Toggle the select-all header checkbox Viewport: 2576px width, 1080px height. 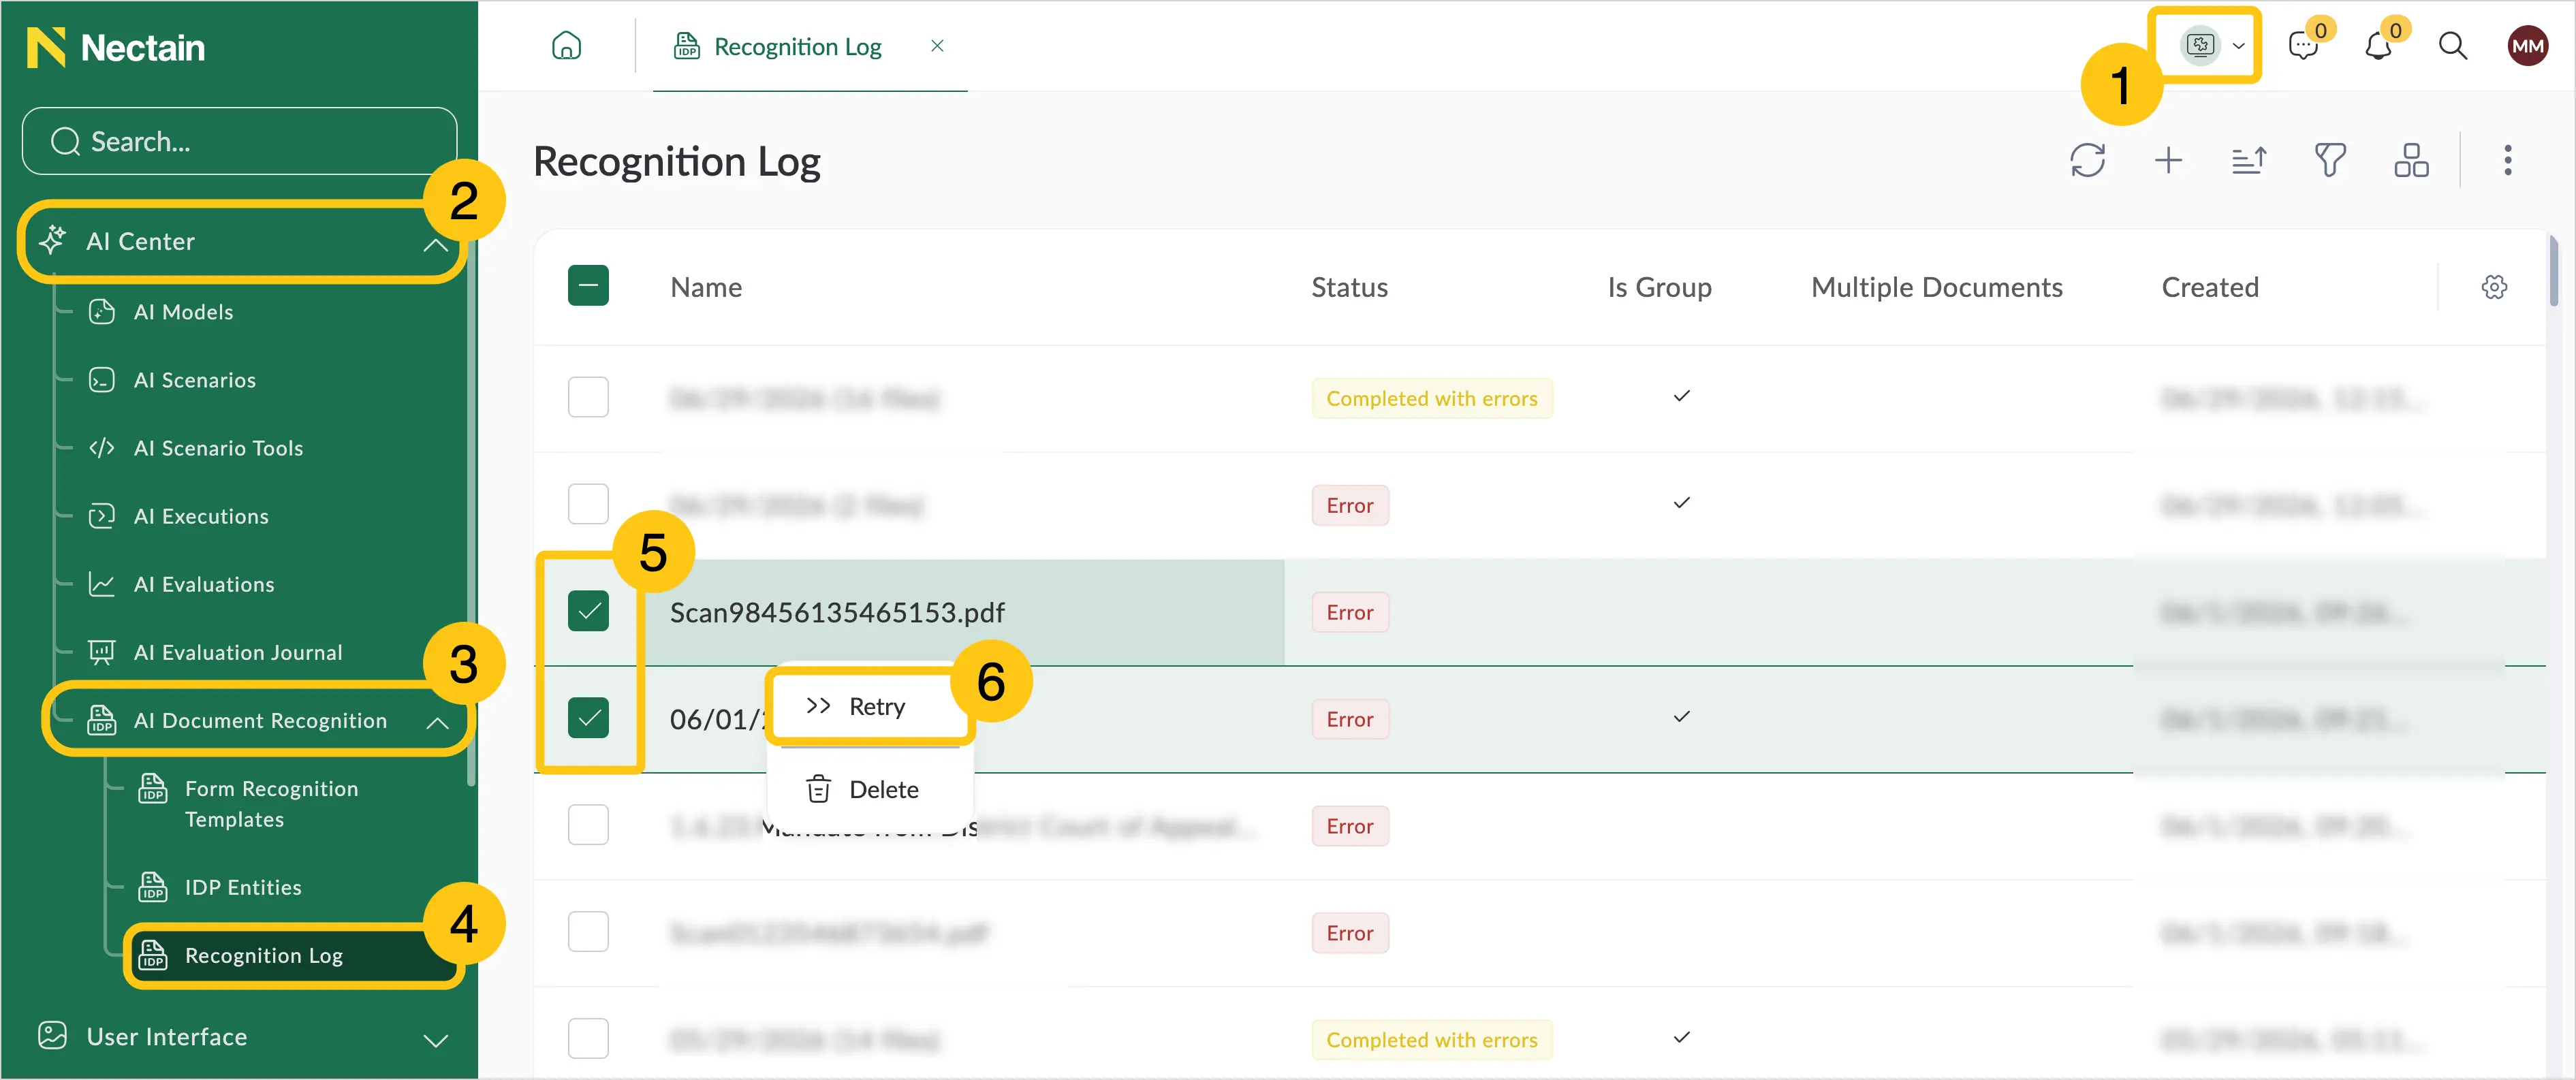588,286
